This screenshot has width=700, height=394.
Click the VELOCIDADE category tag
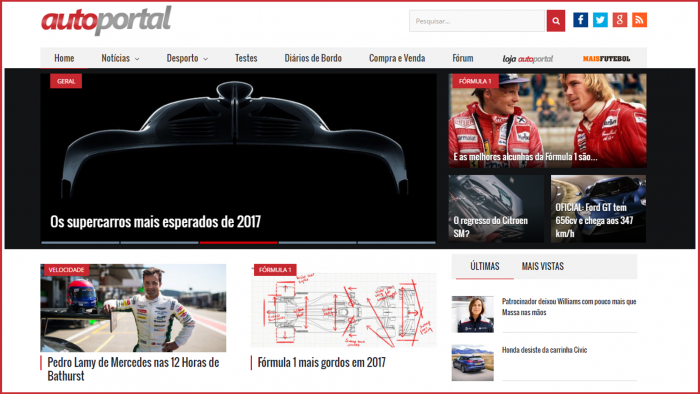pyautogui.click(x=66, y=270)
